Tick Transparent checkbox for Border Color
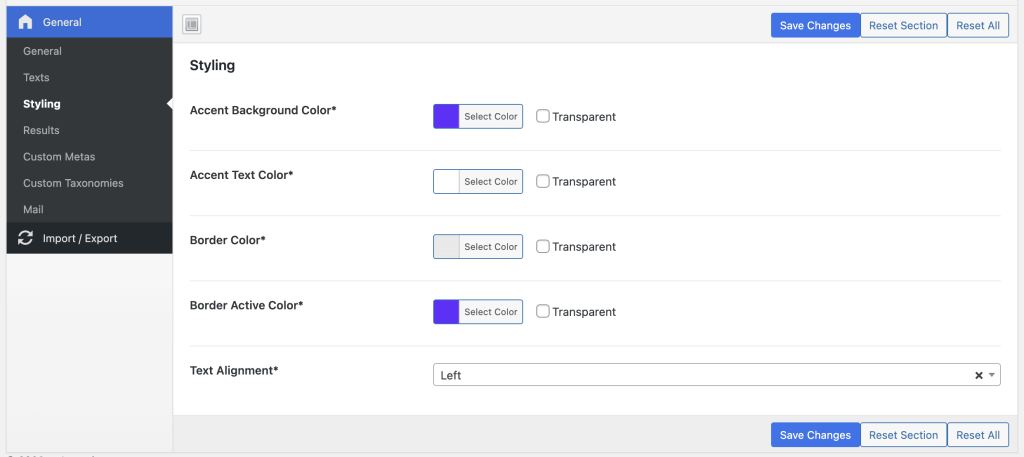The height and width of the screenshot is (457, 1024). pos(543,246)
